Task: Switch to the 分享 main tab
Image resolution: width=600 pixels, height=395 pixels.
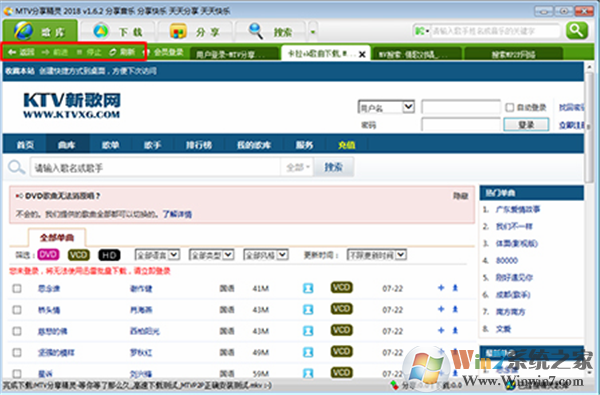Action: [195, 31]
